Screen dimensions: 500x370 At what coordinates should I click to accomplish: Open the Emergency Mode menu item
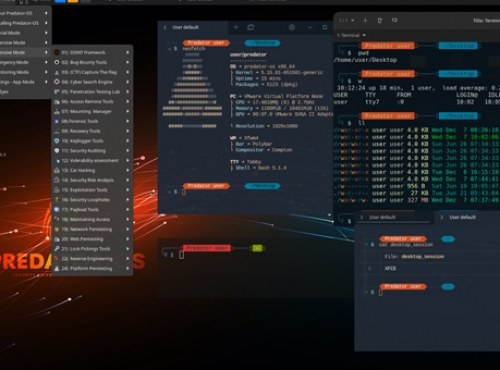pyautogui.click(x=25, y=62)
